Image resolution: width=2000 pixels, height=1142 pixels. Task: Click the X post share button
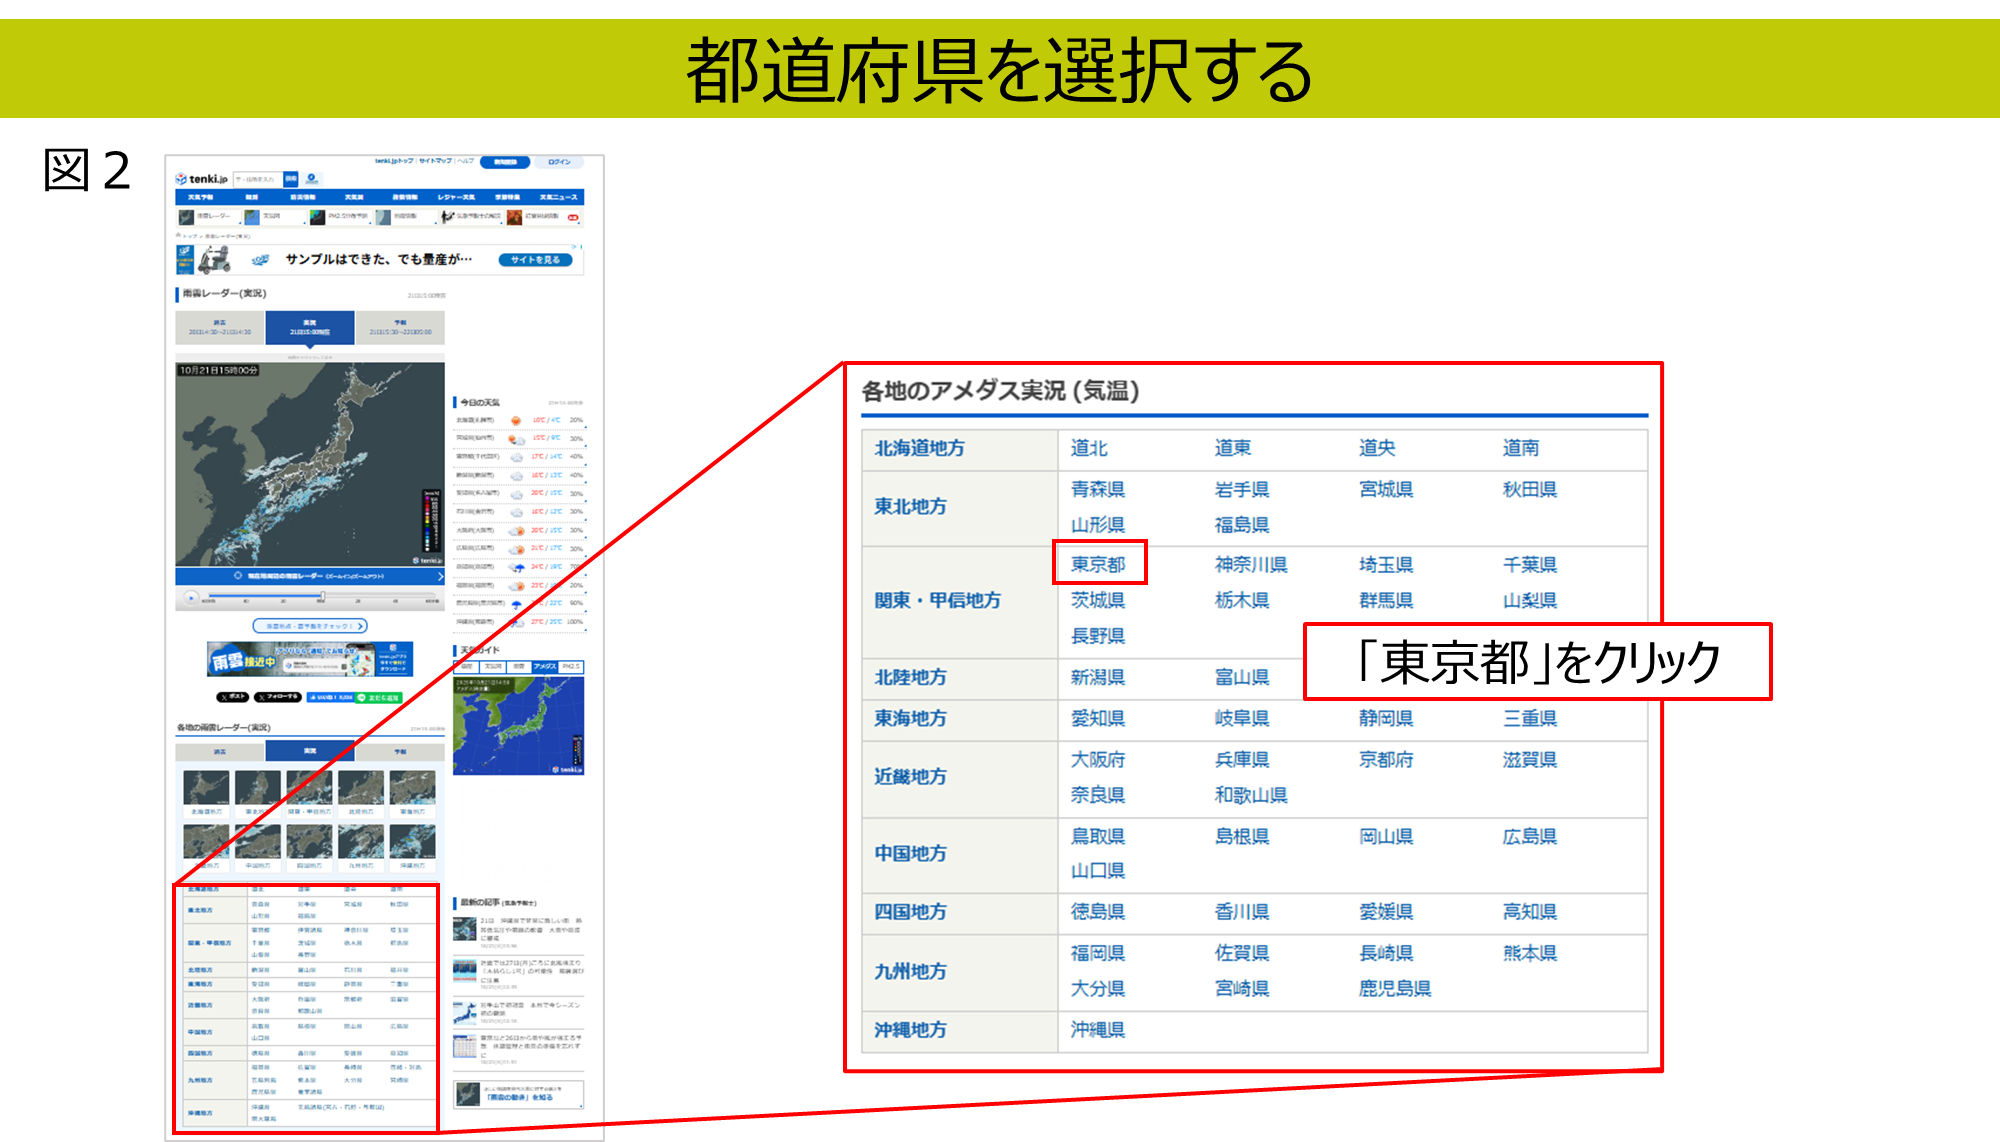coord(232,697)
